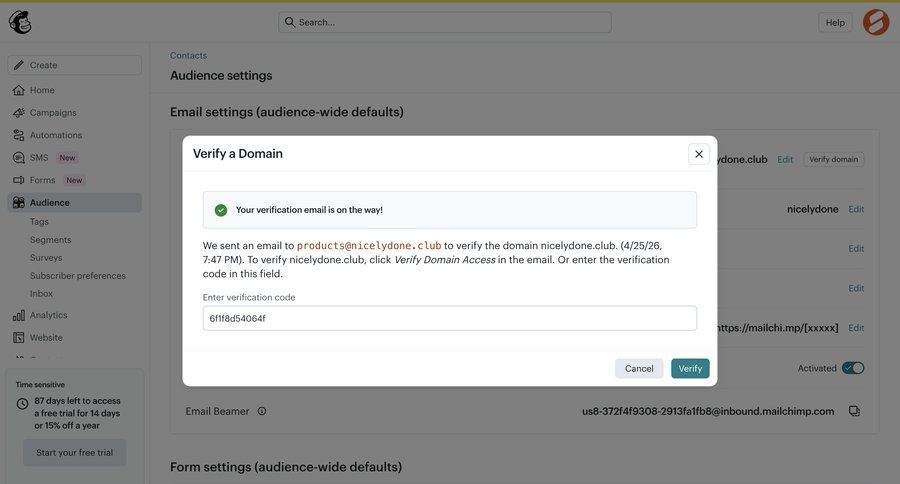Click Edit beside the domain email
The height and width of the screenshot is (484, 900).
coord(785,159)
